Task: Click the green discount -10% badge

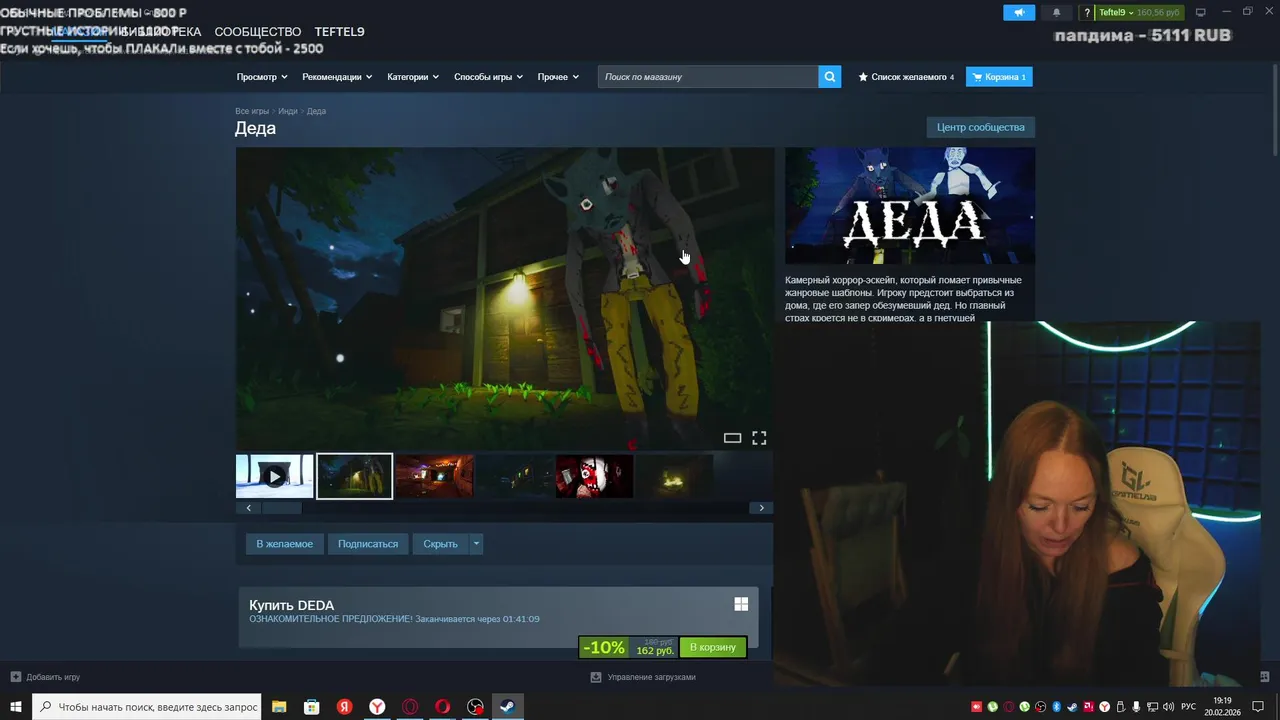Action: coord(604,647)
